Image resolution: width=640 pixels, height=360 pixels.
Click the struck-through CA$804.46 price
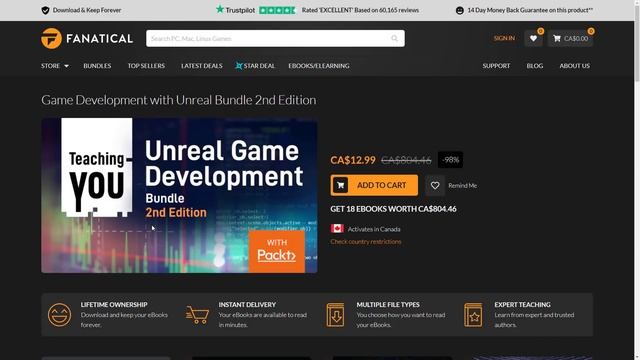pos(406,160)
